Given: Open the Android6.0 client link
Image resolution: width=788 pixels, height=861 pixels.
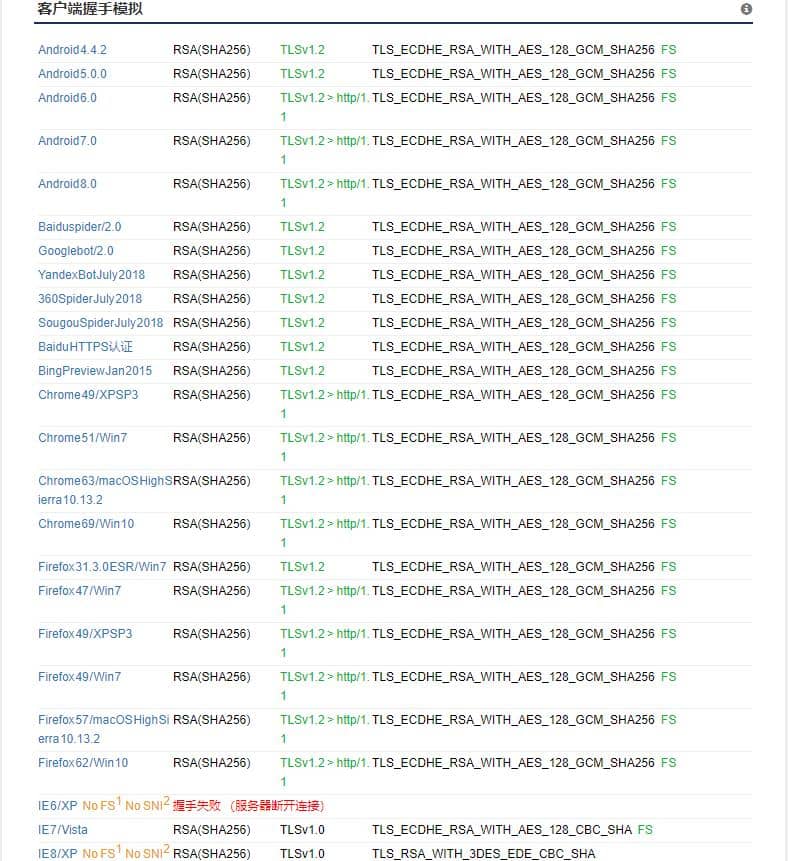Looking at the screenshot, I should (x=67, y=98).
